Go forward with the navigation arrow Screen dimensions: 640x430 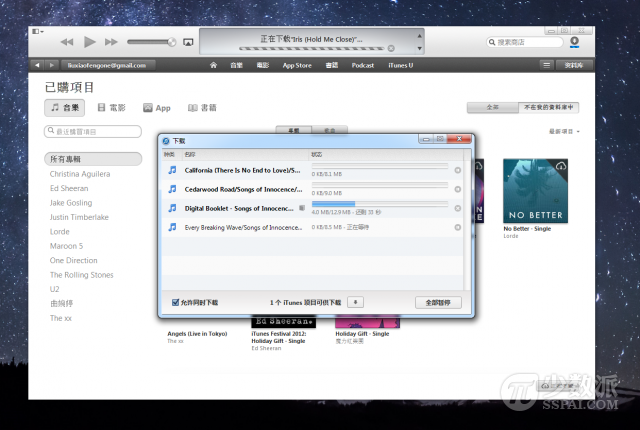(51, 65)
